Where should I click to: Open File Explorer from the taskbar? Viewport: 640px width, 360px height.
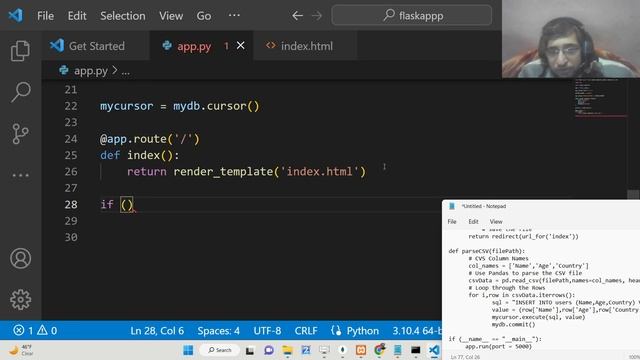click(x=287, y=350)
